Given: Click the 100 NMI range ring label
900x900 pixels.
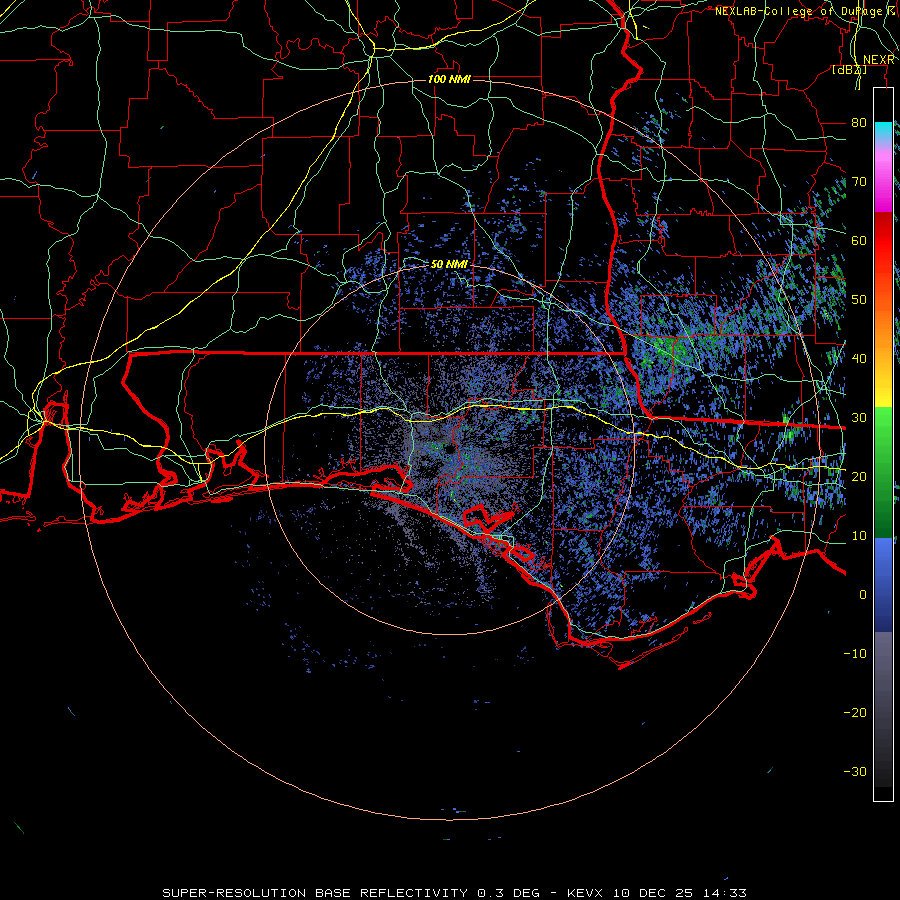Looking at the screenshot, I should coord(449,79).
